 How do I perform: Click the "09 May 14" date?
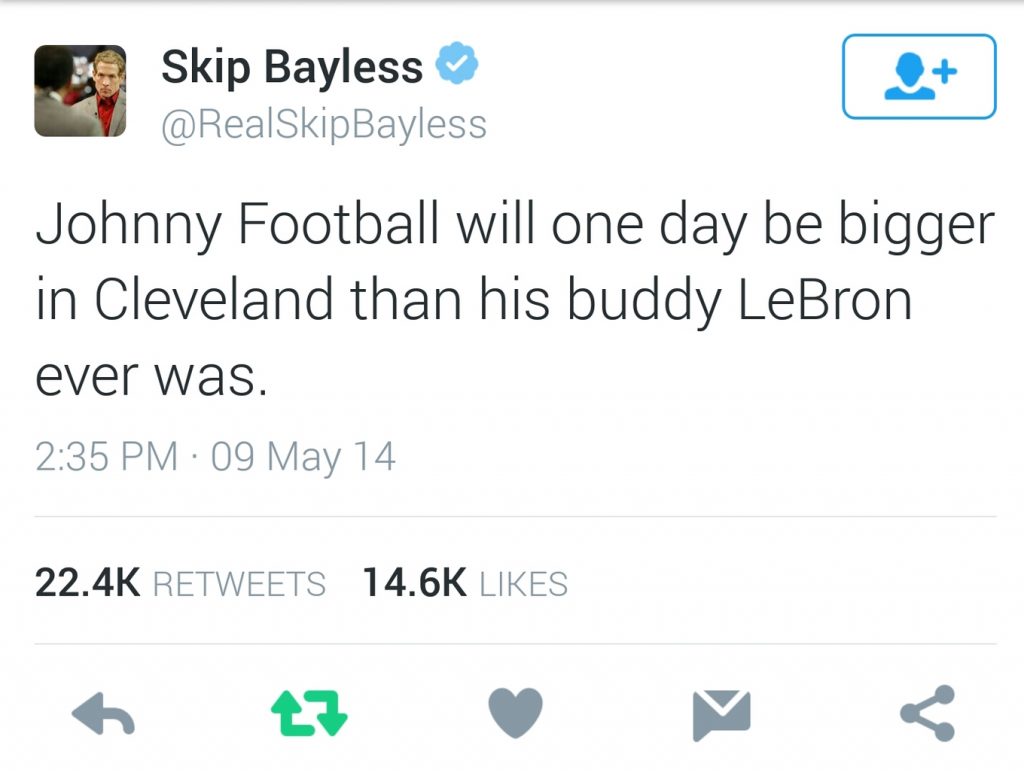point(303,457)
